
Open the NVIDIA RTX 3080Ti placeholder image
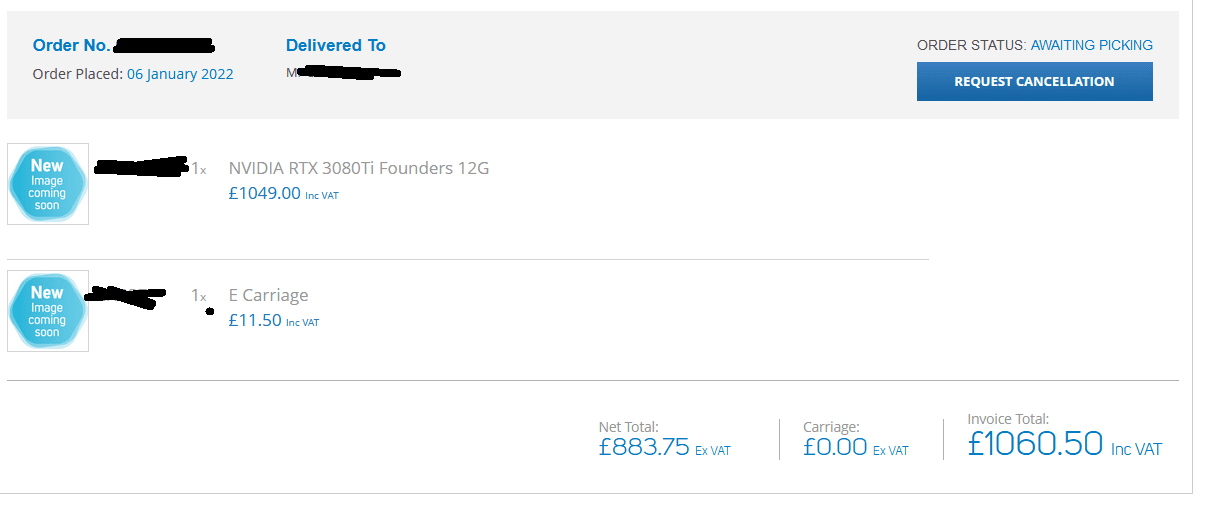(48, 184)
